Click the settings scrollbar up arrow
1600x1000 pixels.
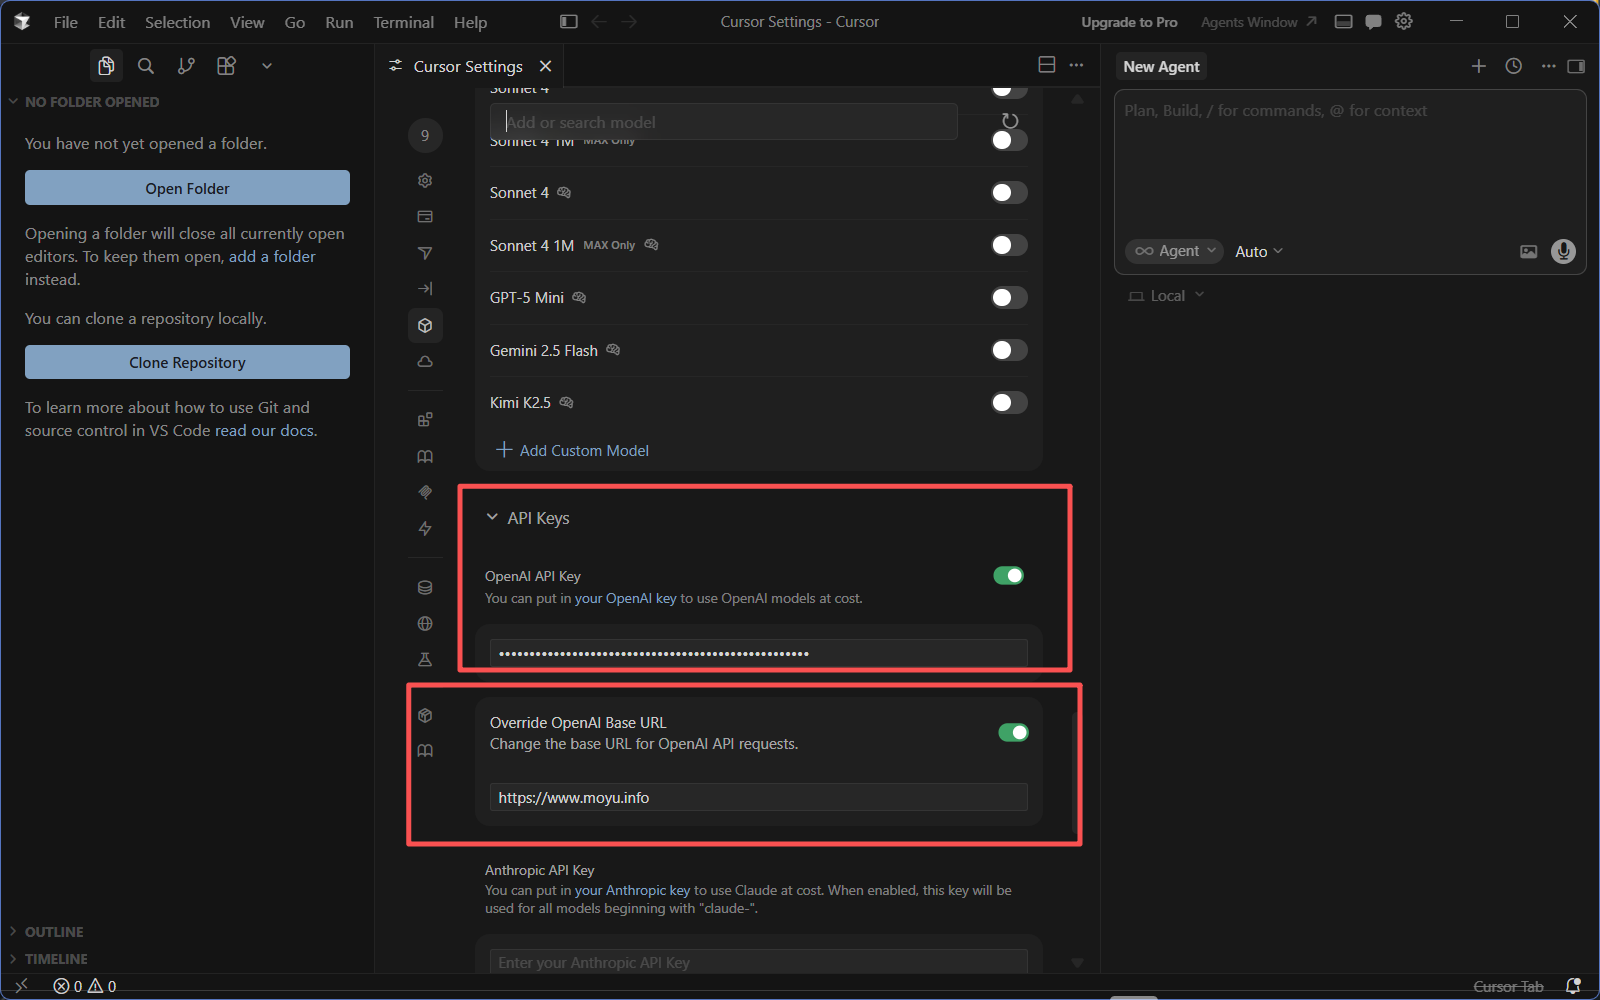click(1077, 99)
